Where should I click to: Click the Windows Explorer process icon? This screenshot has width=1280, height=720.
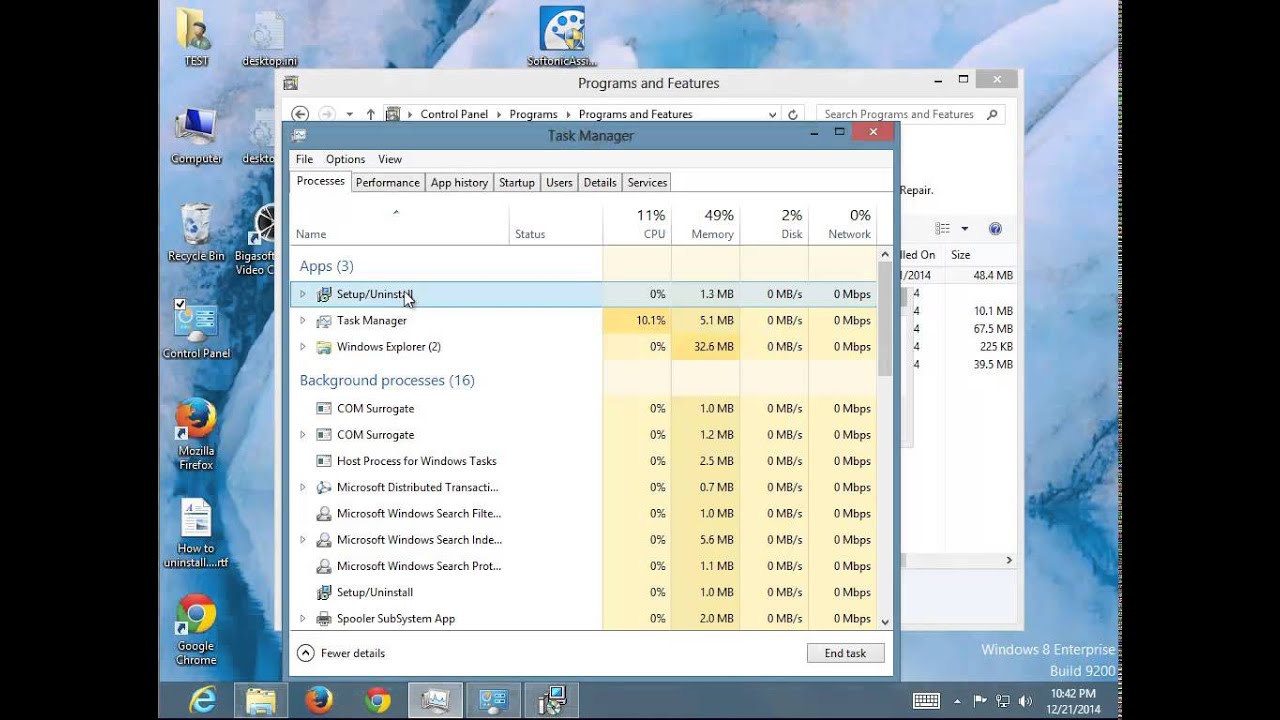324,347
